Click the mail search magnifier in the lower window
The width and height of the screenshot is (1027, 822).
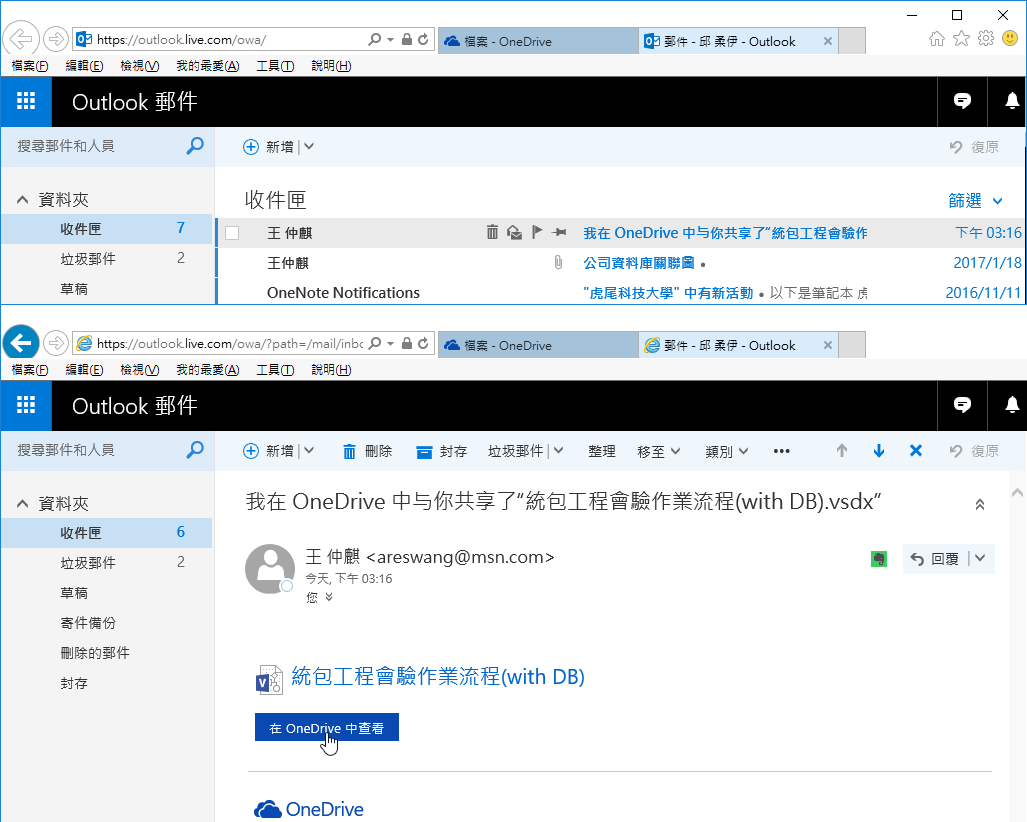point(195,450)
